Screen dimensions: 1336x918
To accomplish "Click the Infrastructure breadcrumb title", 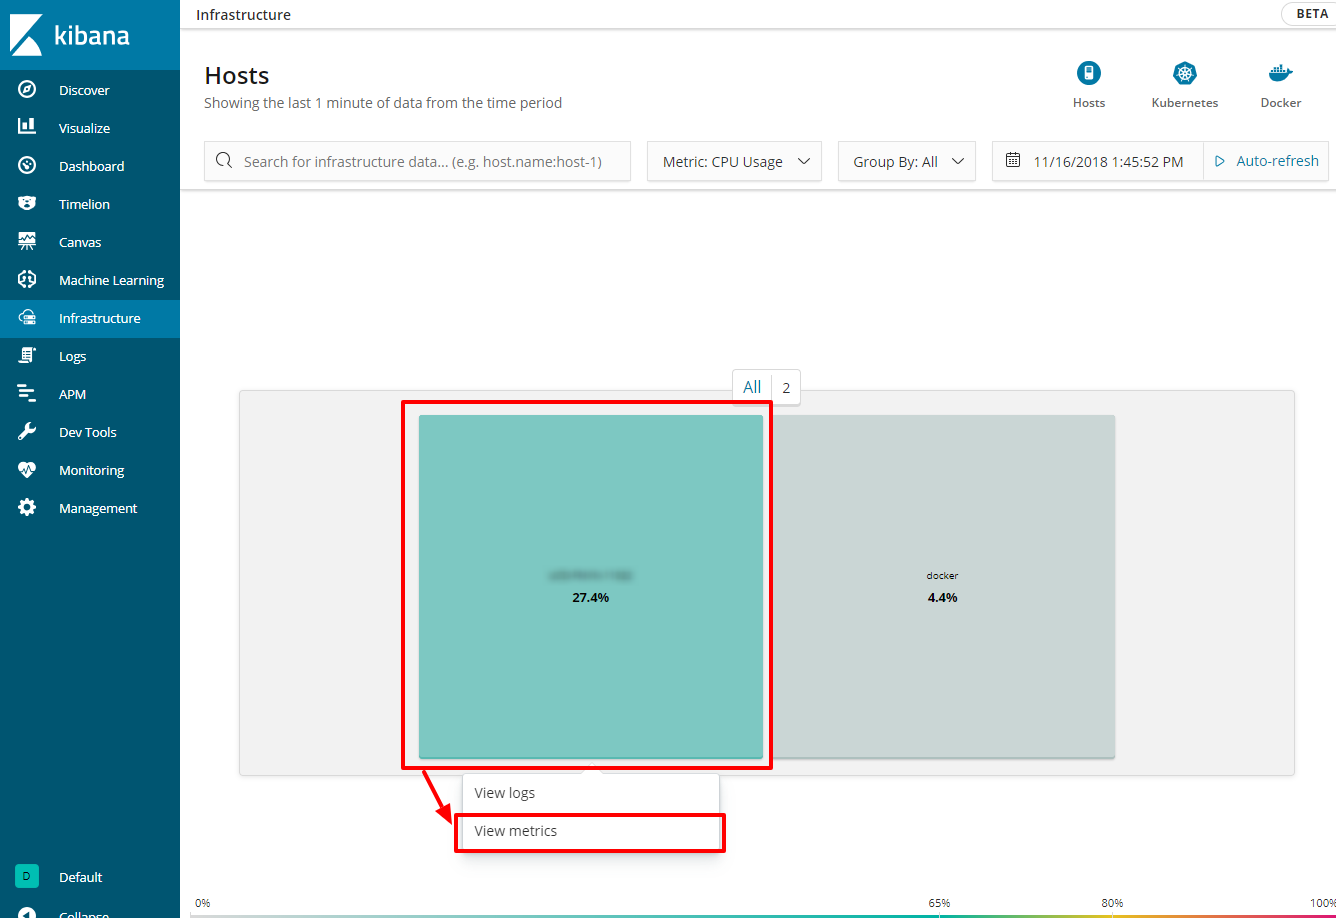I will [x=243, y=15].
